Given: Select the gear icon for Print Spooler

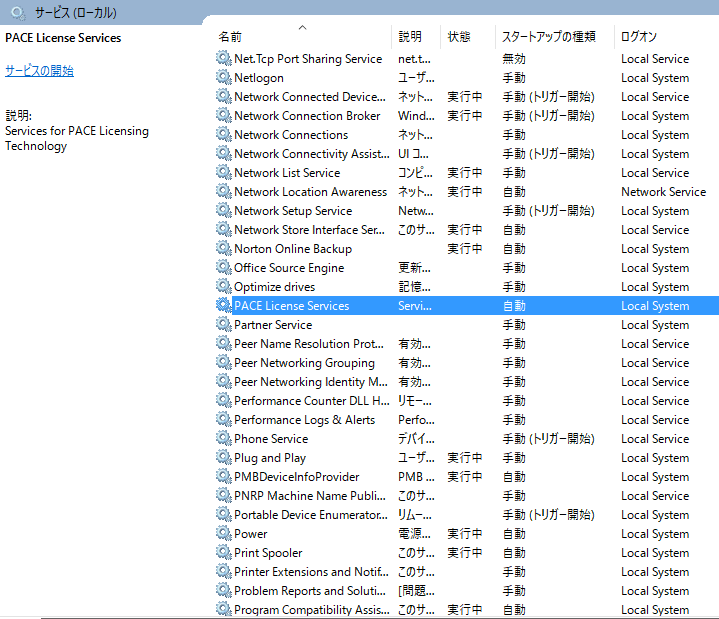Looking at the screenshot, I should coord(223,553).
